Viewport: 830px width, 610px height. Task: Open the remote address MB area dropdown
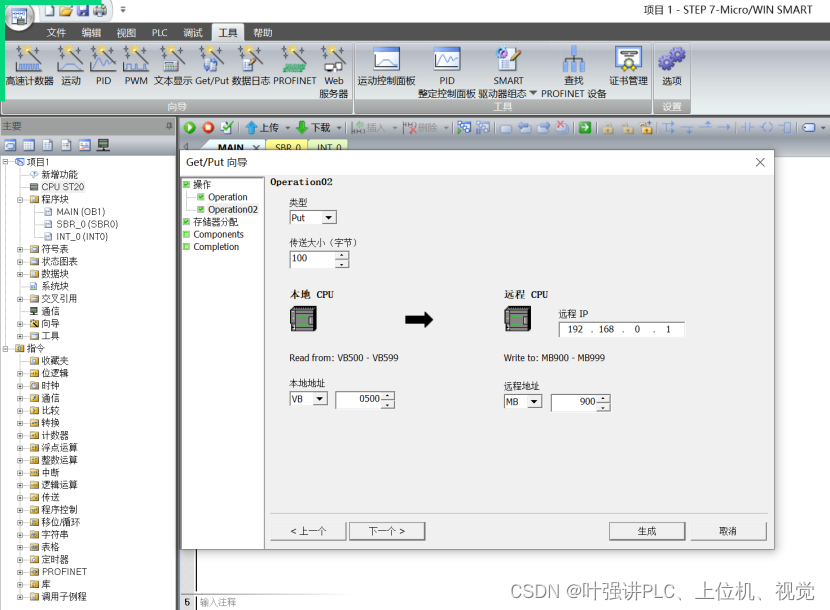click(534, 401)
